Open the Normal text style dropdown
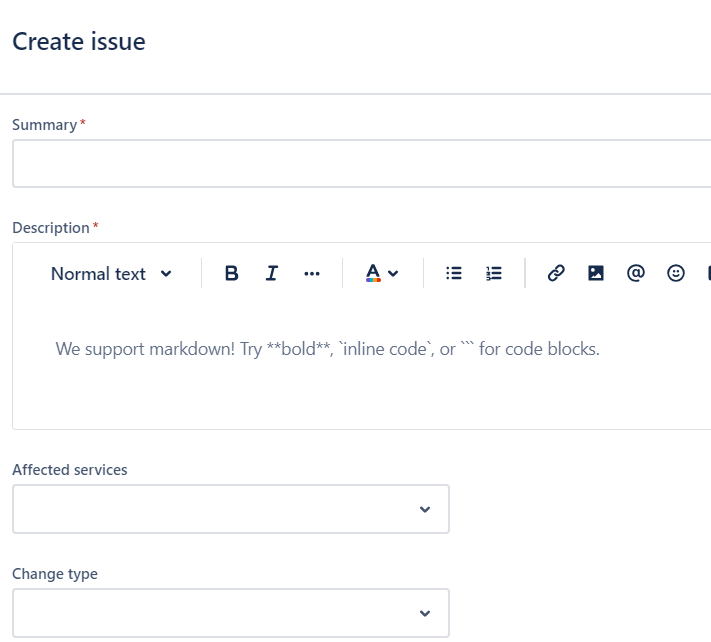Image resolution: width=711 pixels, height=642 pixels. click(111, 273)
